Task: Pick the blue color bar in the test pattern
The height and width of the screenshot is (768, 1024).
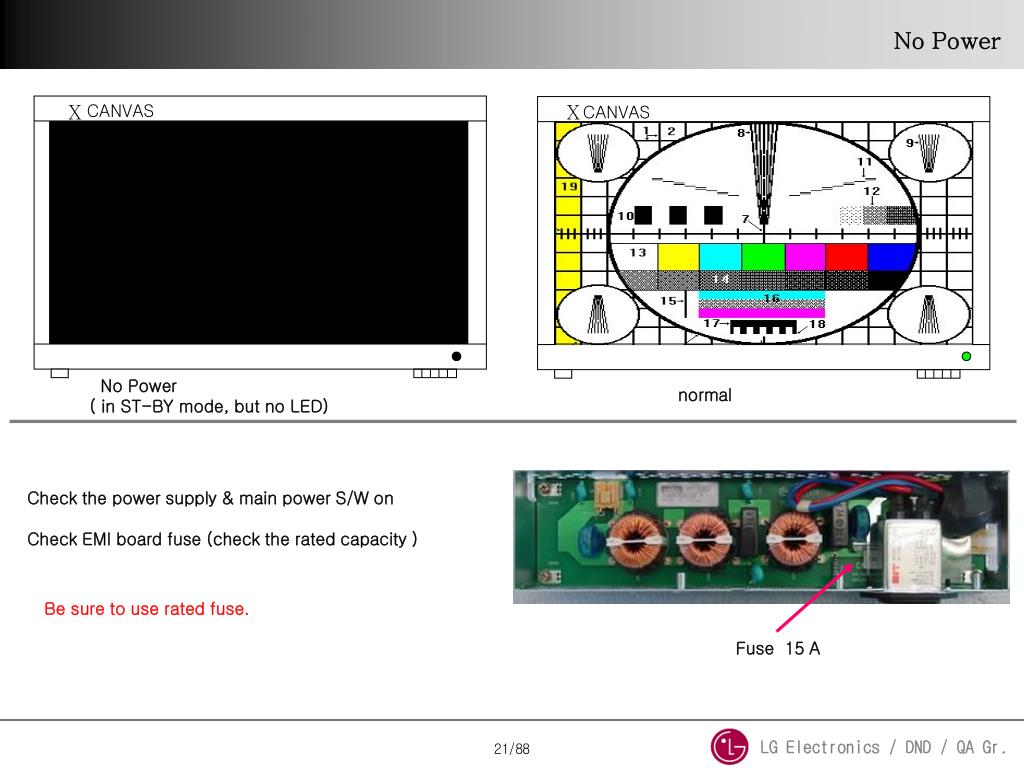Action: [891, 257]
